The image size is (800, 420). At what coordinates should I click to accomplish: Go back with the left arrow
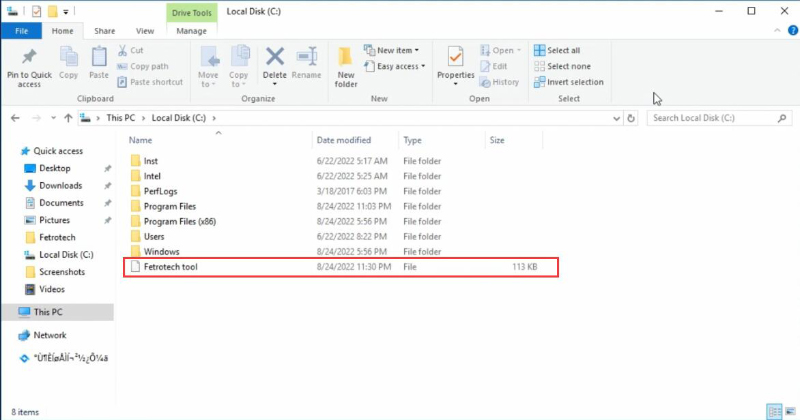pyautogui.click(x=15, y=118)
